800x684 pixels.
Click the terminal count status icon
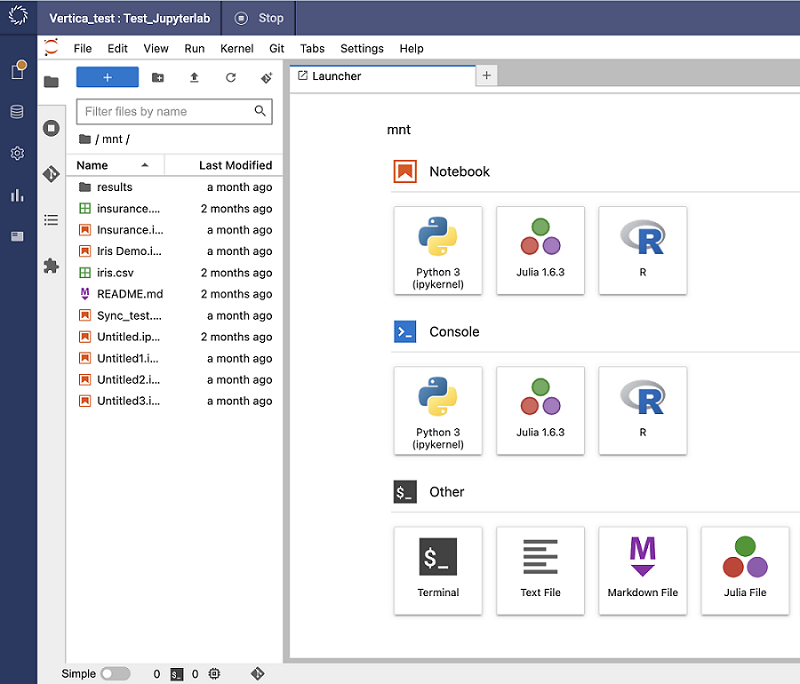click(177, 674)
